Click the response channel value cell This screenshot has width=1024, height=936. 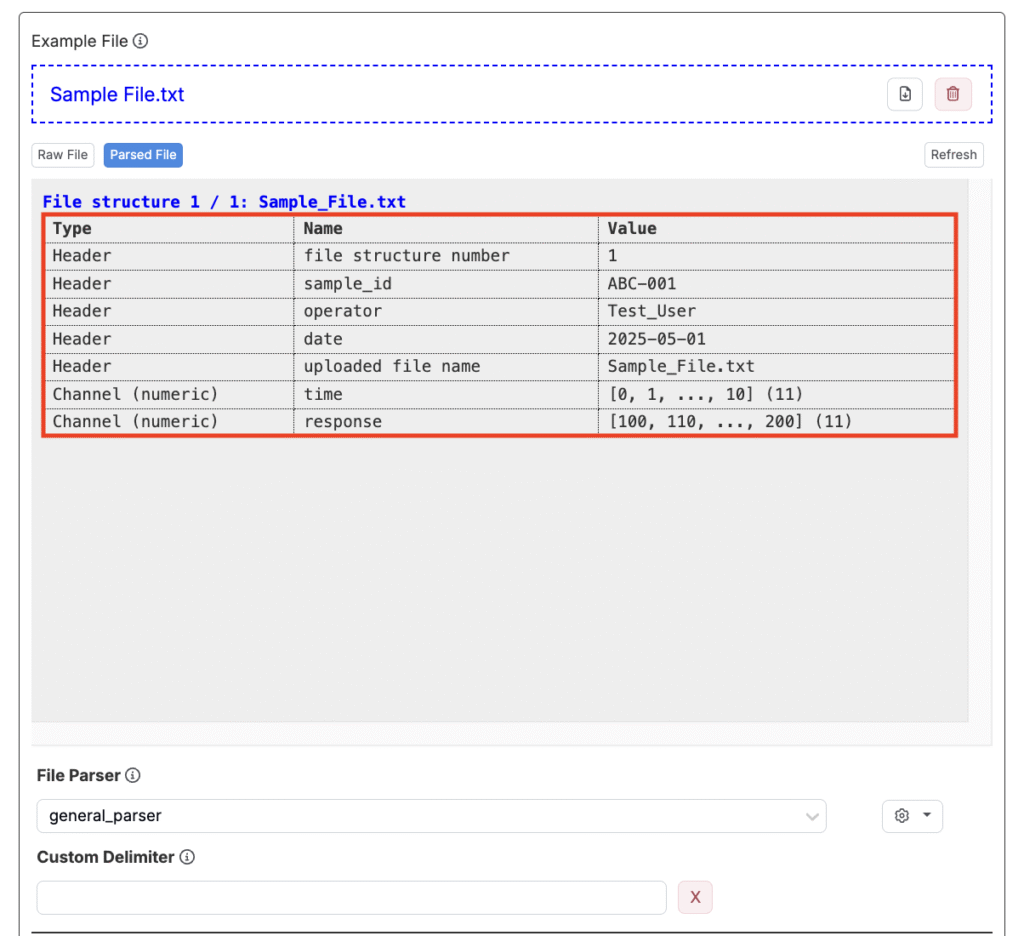(729, 422)
